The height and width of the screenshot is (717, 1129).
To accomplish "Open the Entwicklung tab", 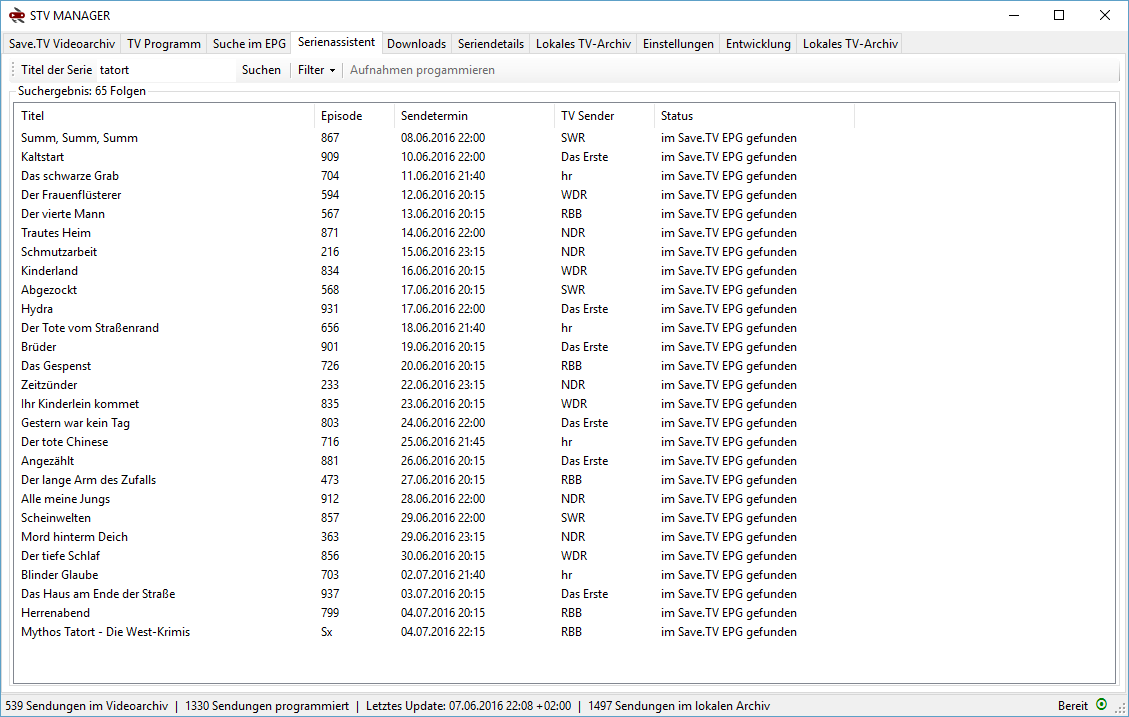I will click(x=760, y=43).
